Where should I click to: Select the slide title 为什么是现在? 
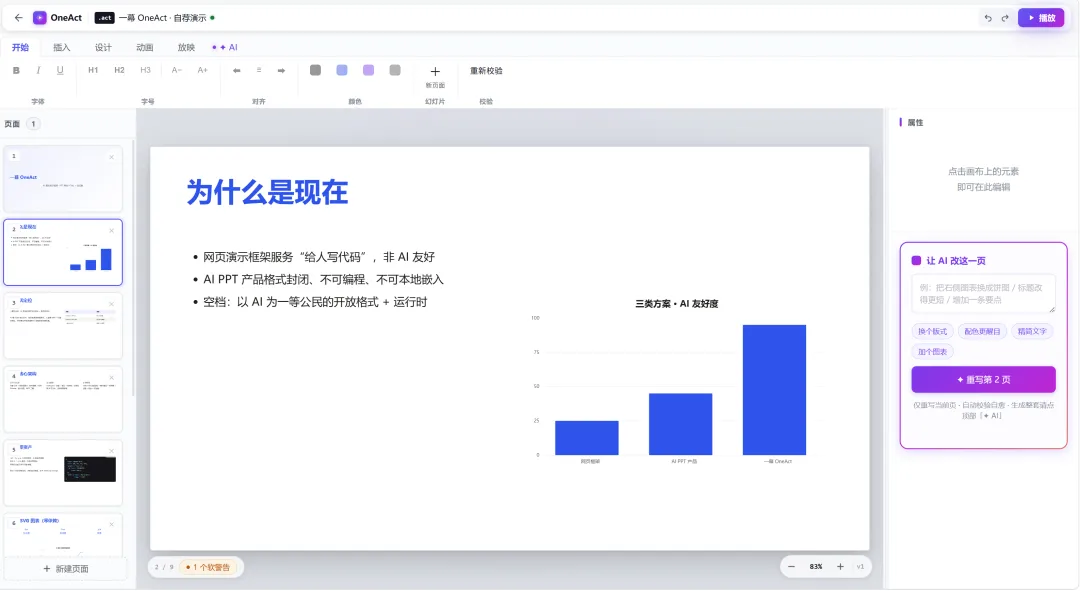pos(267,192)
